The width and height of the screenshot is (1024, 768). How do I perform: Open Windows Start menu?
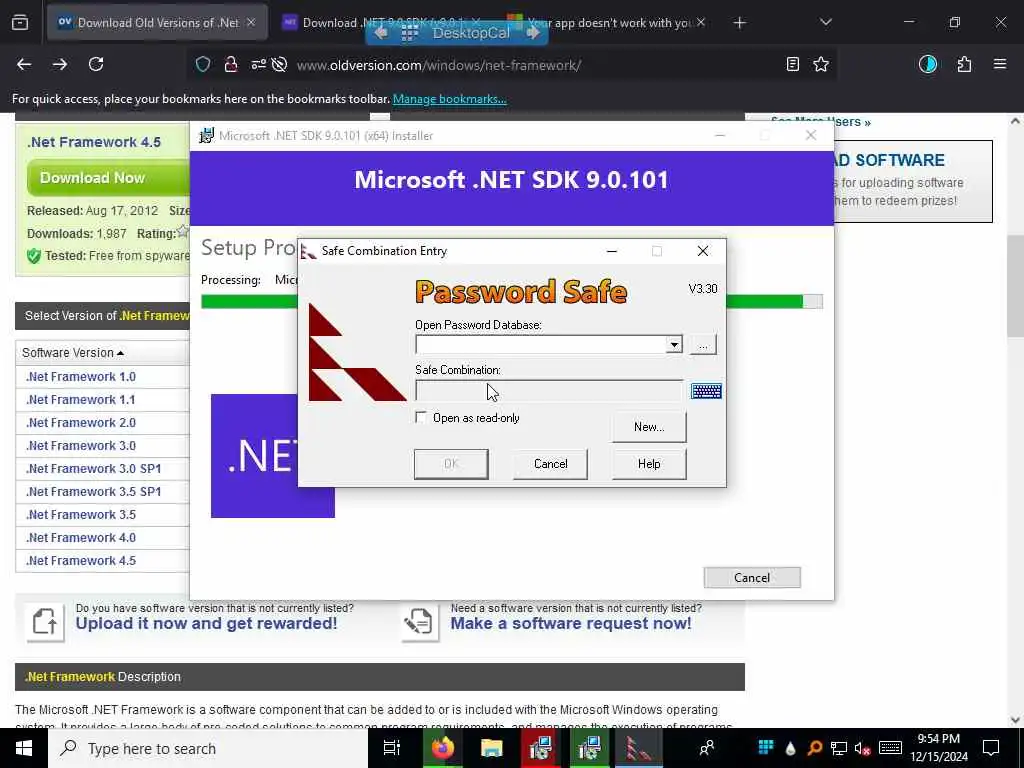click(24, 748)
